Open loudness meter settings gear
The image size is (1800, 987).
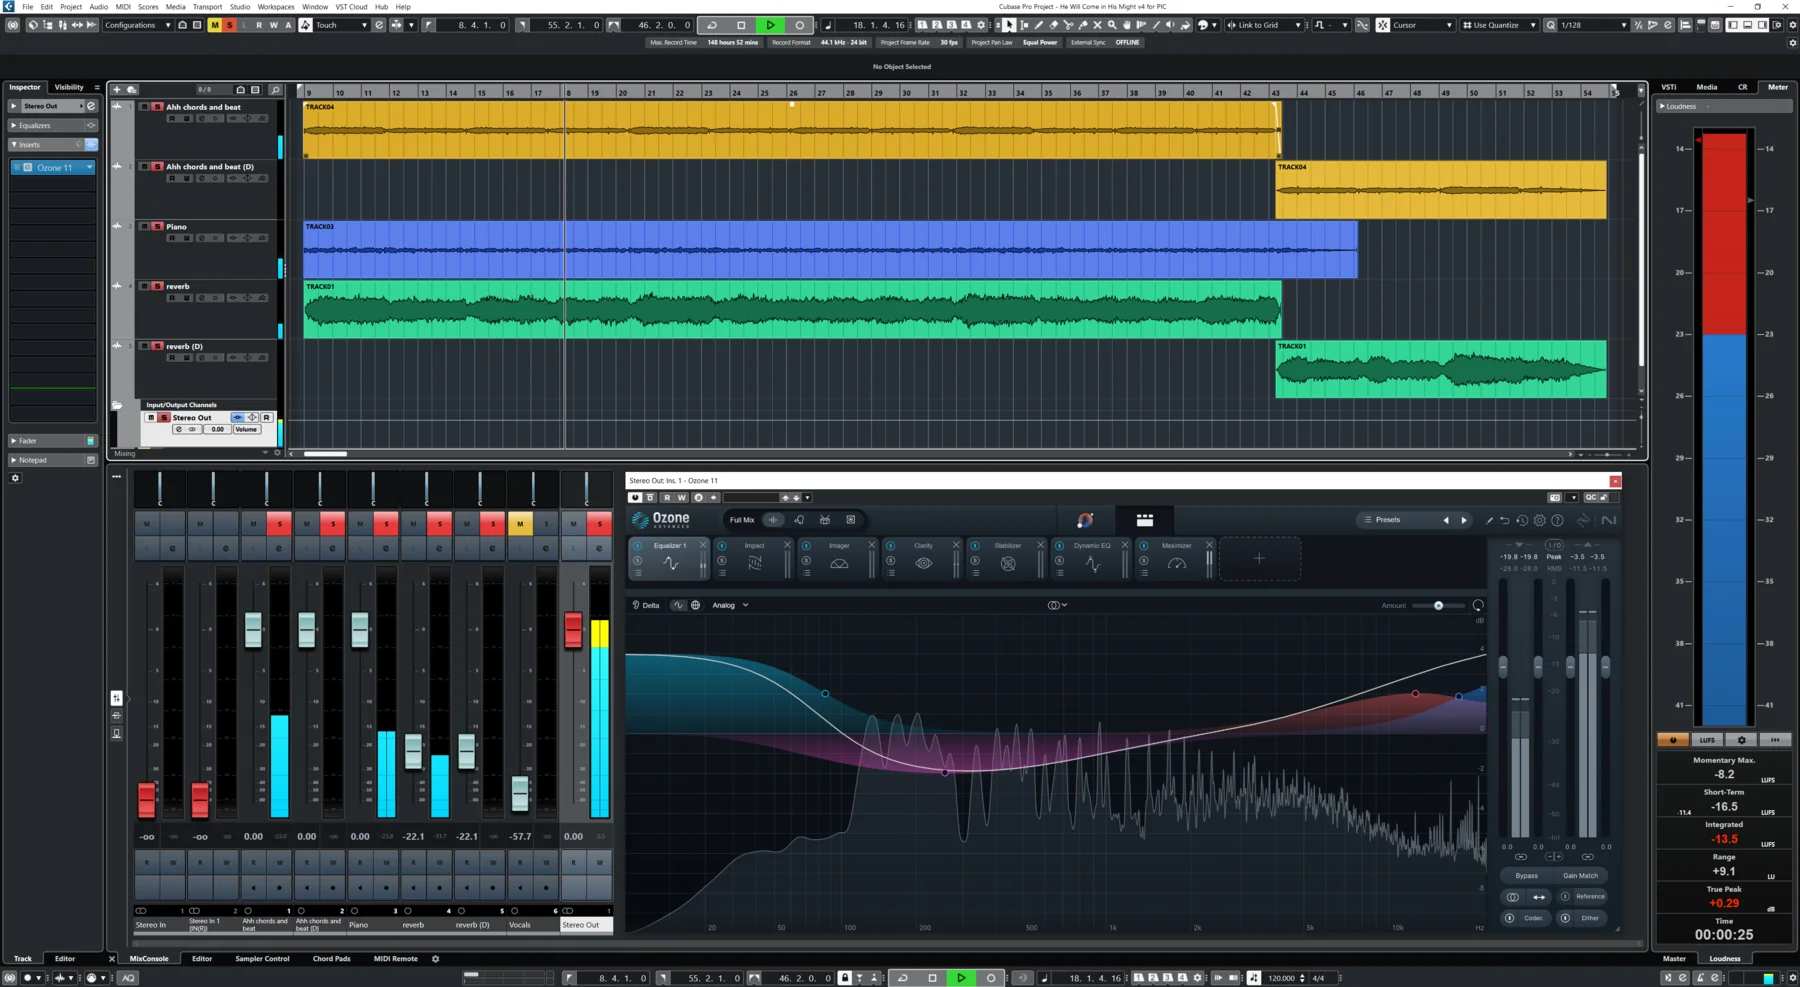coord(1741,740)
